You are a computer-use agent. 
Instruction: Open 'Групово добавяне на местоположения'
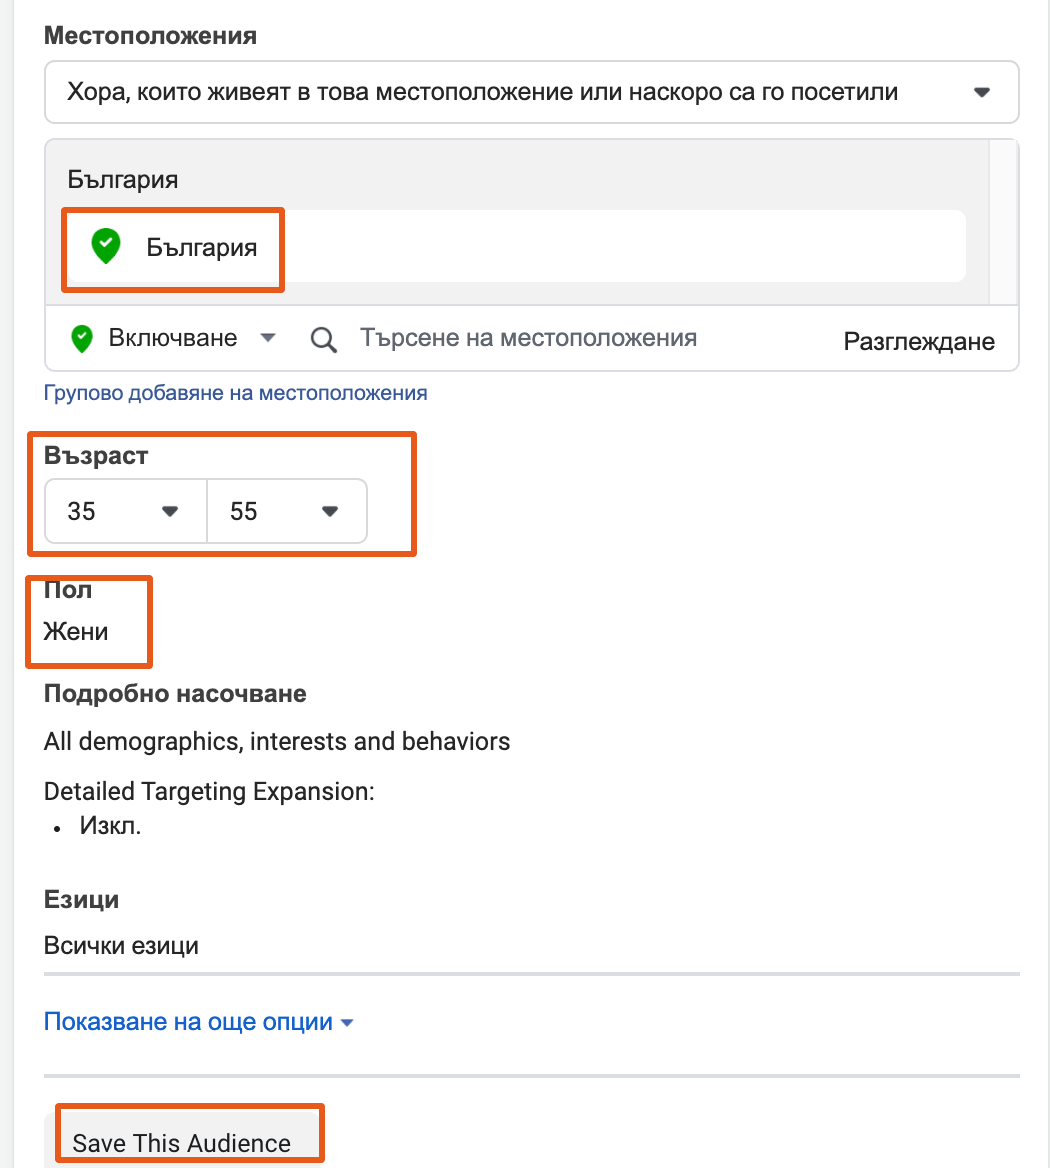pyautogui.click(x=235, y=392)
